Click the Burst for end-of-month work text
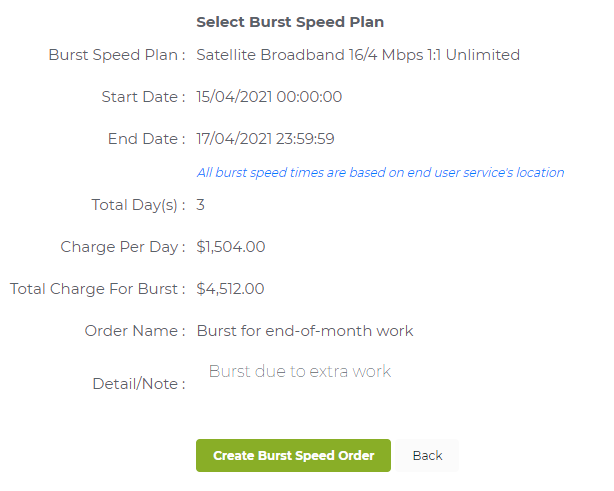Viewport: 614px width, 491px height. coord(305,331)
